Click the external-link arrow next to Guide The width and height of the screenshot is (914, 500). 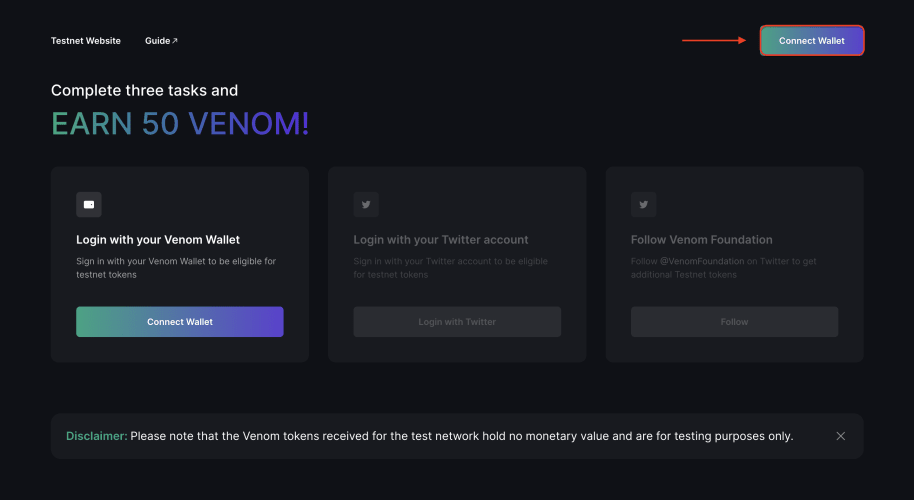[x=175, y=41]
